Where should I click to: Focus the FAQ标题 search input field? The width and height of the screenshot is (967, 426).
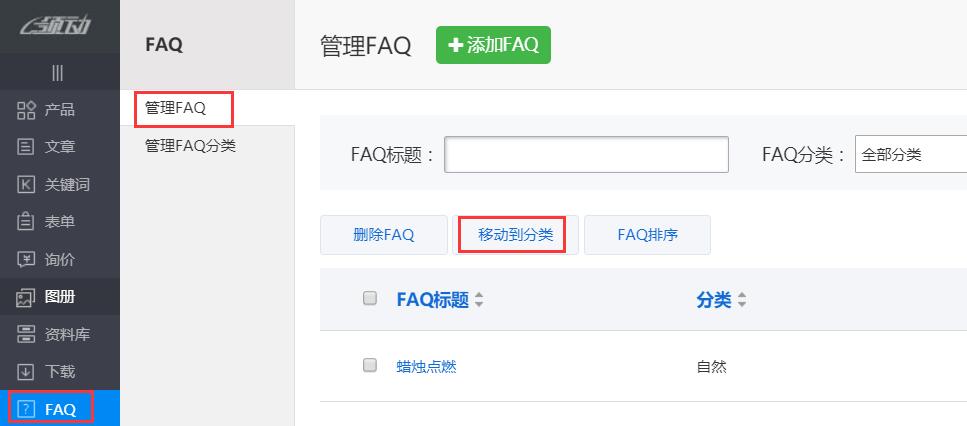point(586,155)
